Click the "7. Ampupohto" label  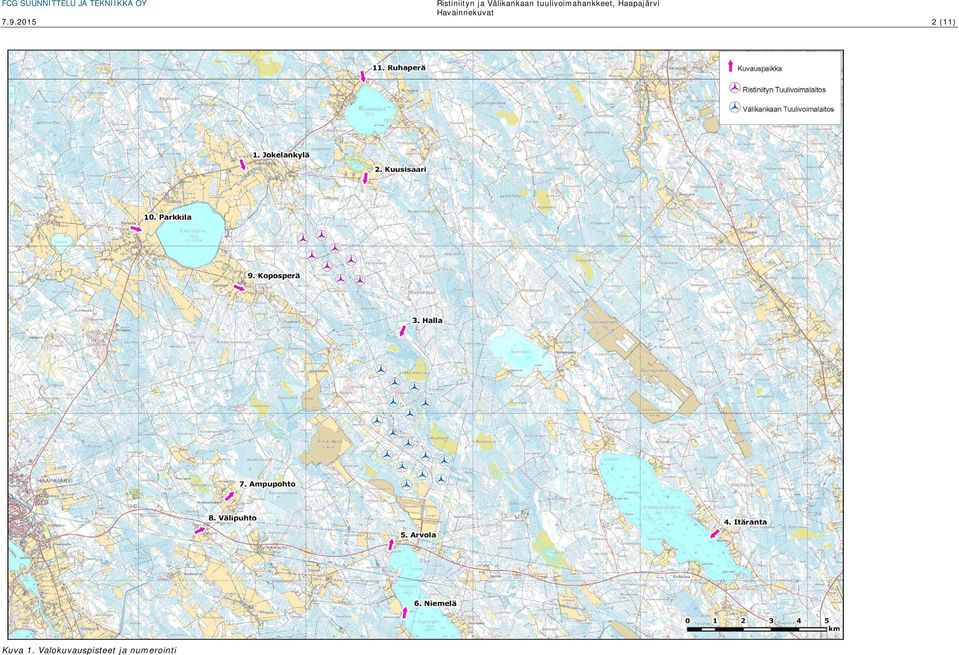[x=267, y=484]
